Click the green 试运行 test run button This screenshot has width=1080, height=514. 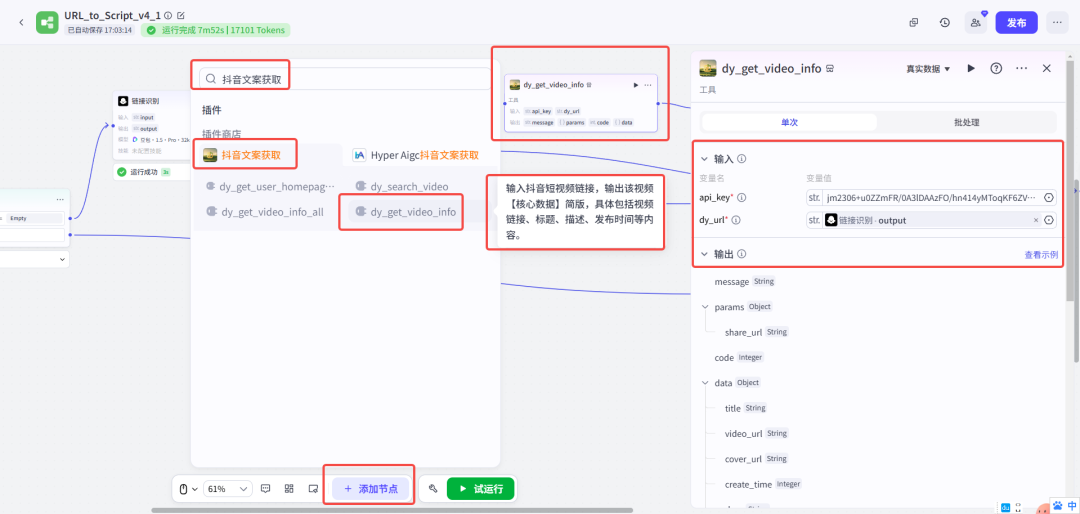click(481, 489)
